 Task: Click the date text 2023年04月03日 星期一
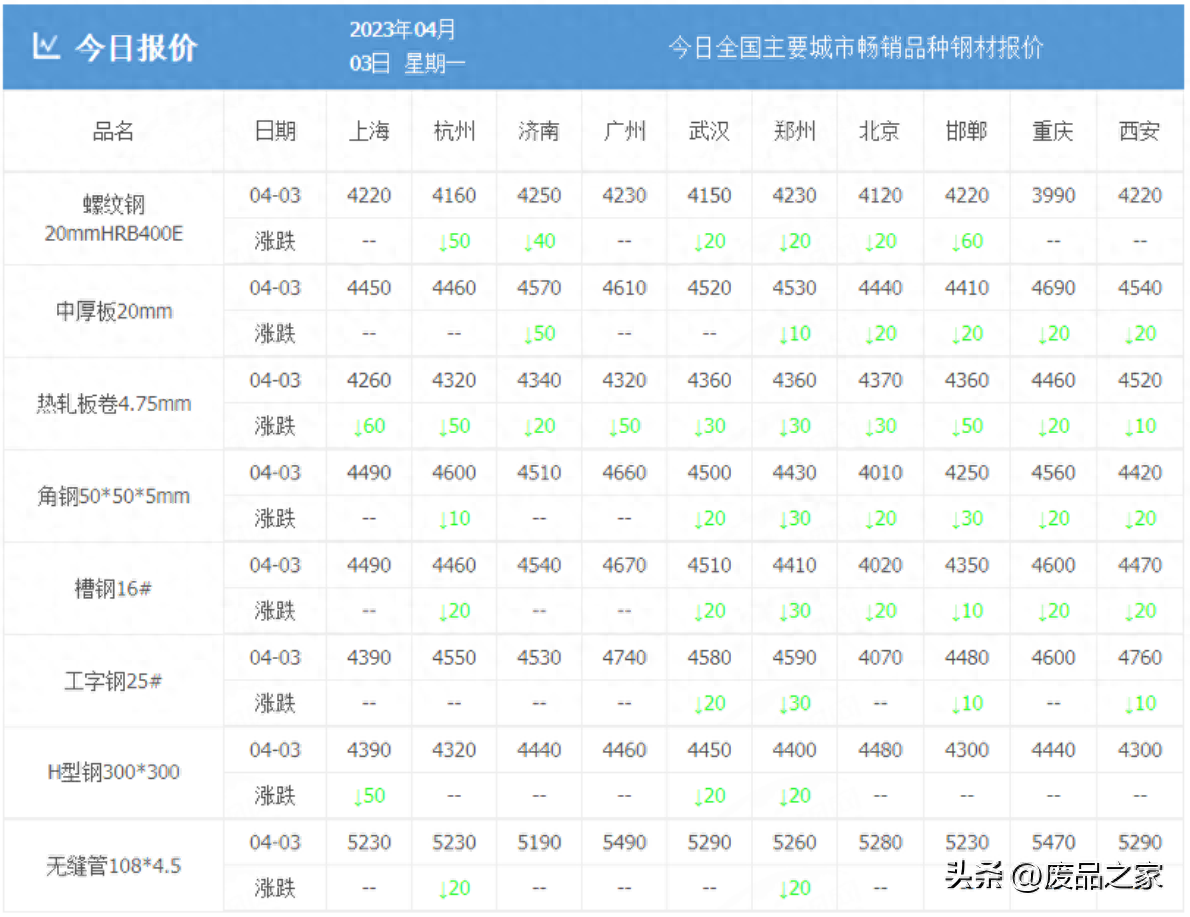403,45
